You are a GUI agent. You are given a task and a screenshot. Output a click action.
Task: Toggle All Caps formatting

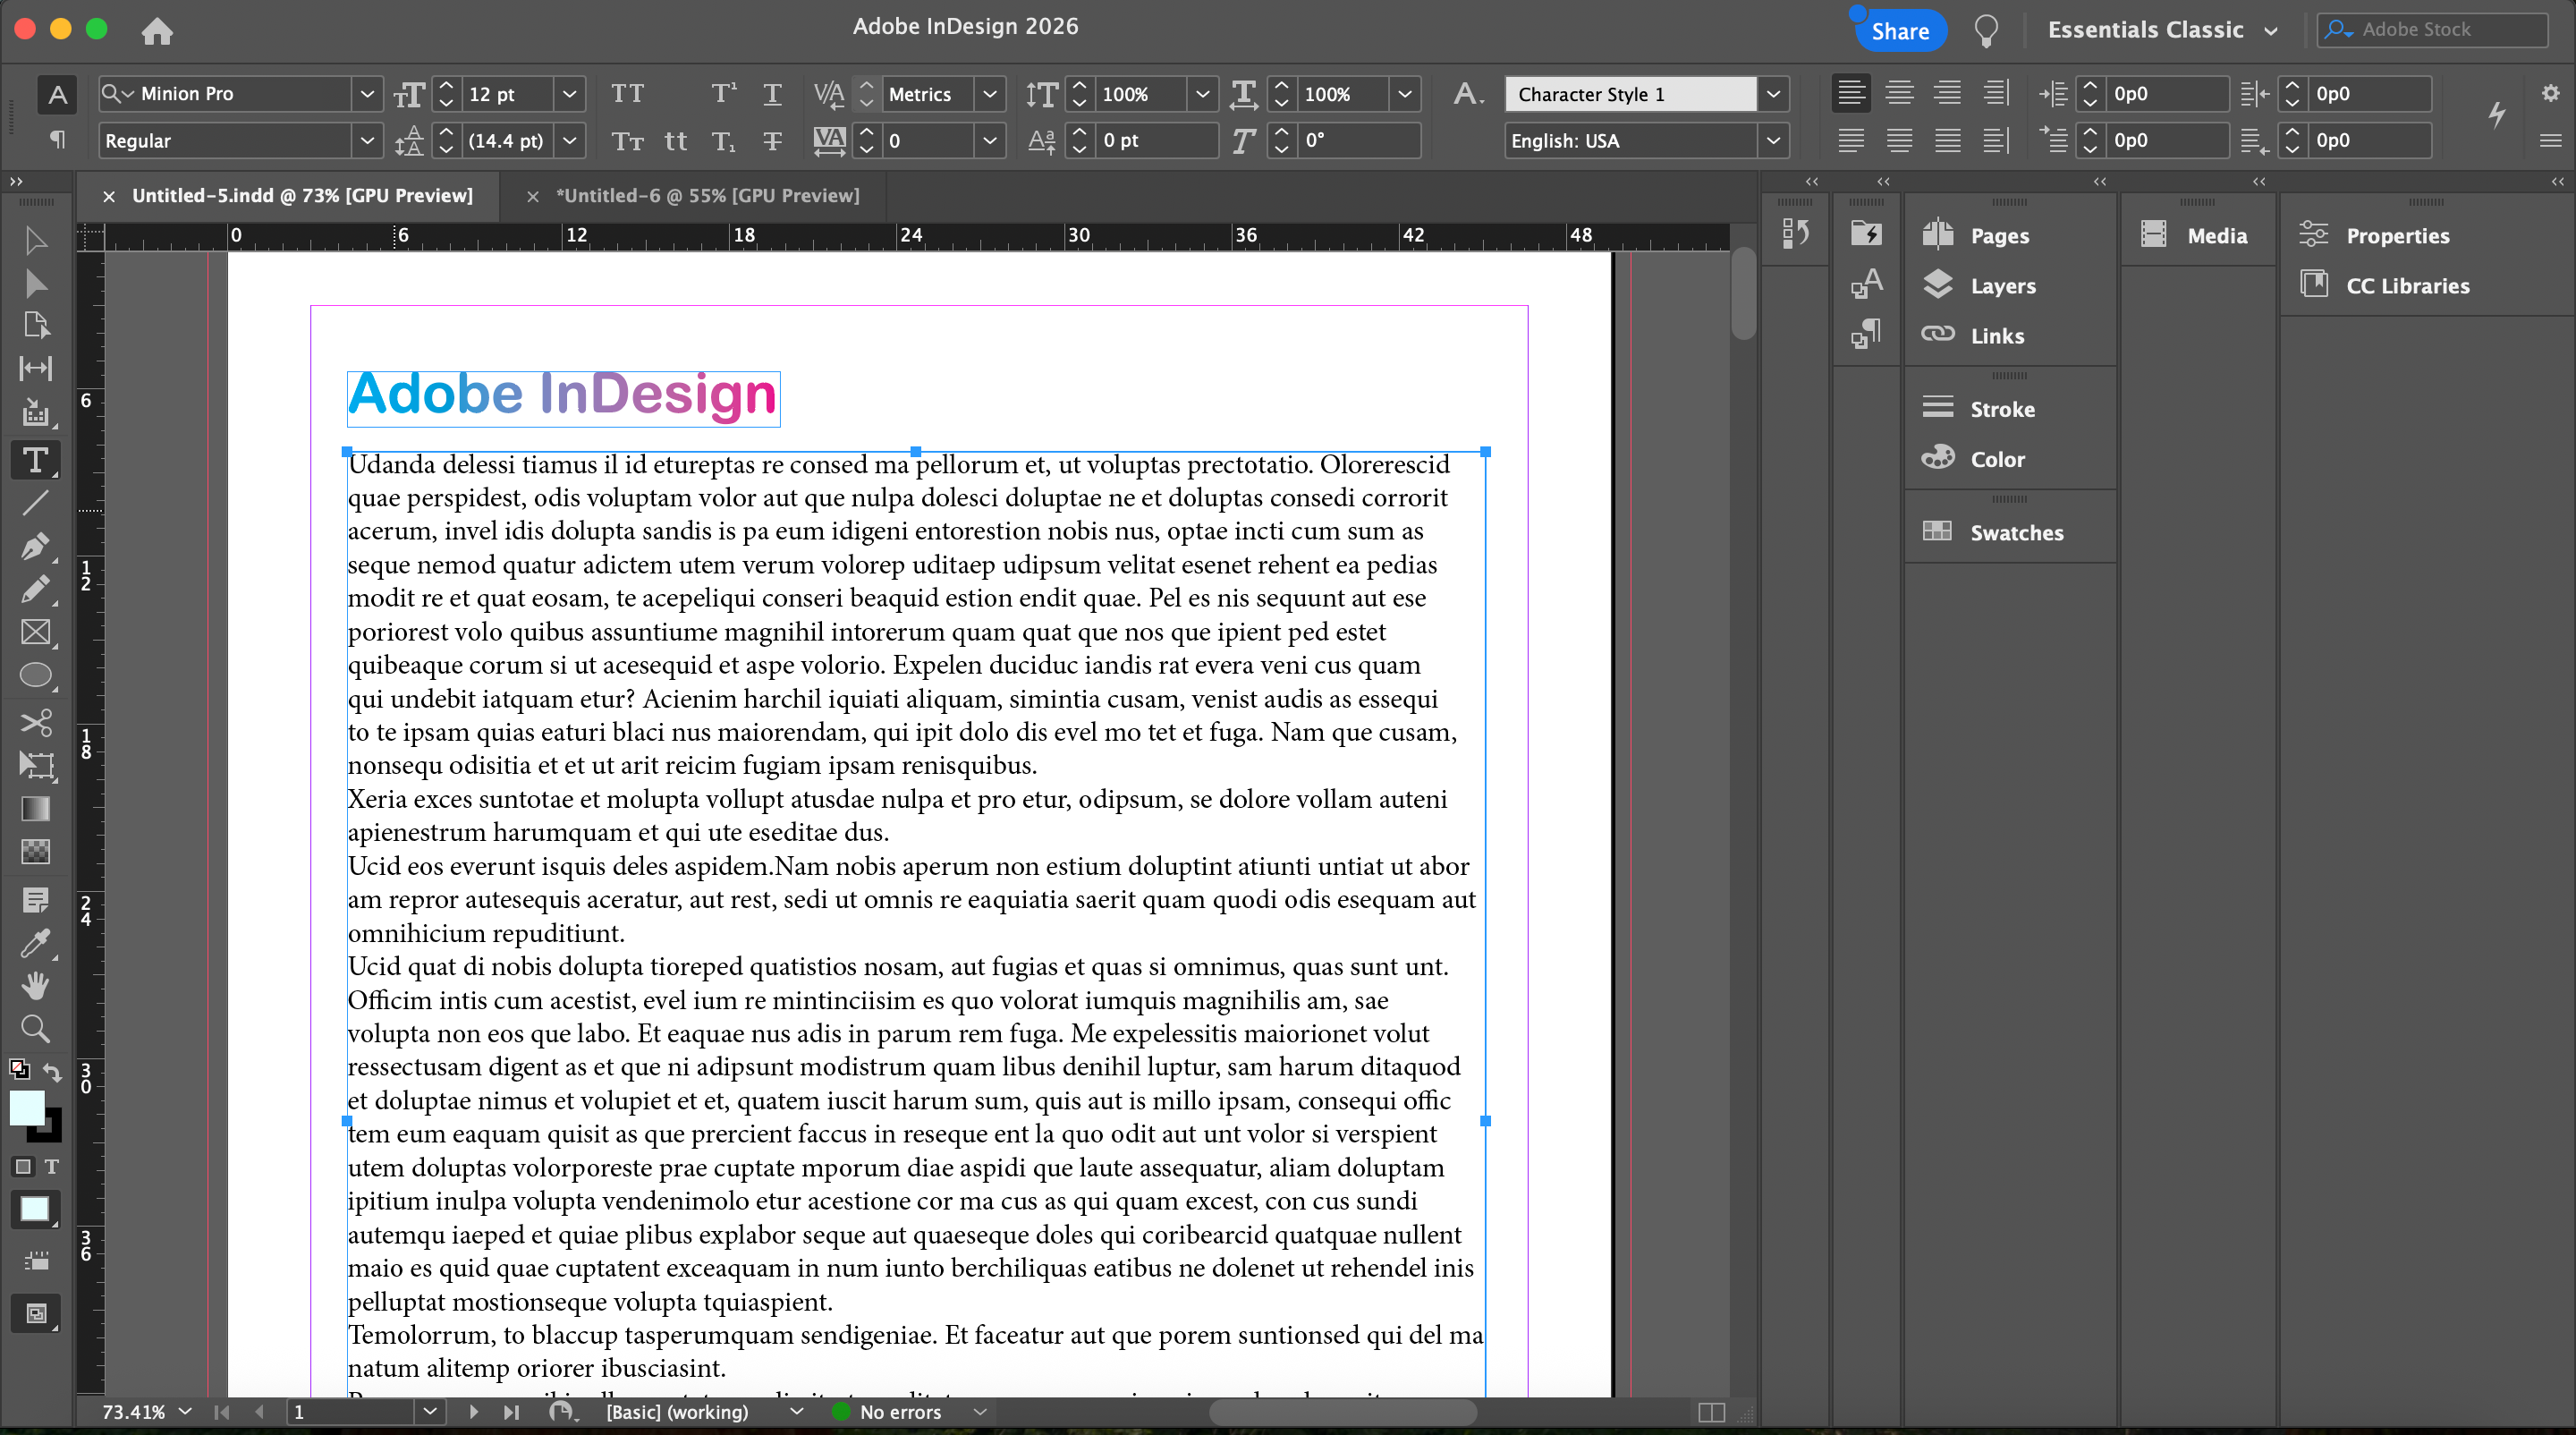coord(627,94)
